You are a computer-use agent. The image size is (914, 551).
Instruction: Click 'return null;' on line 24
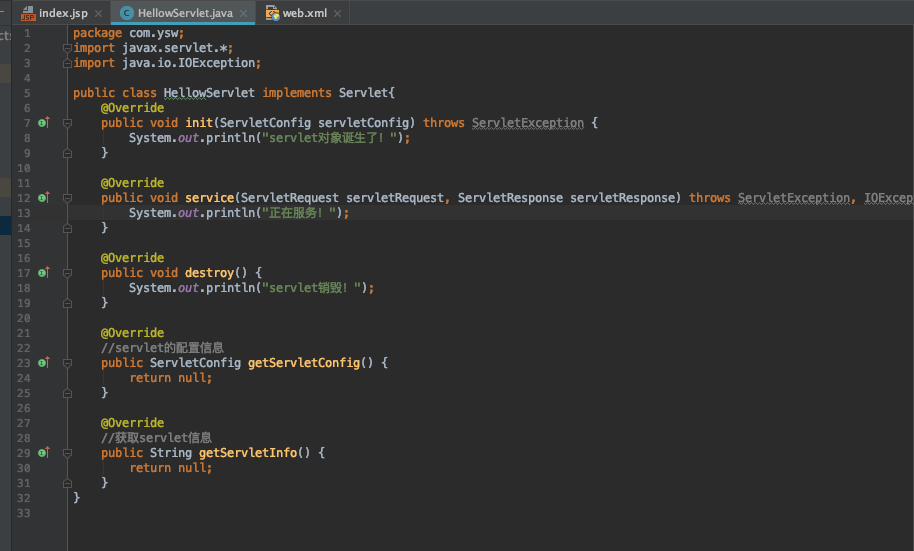pos(171,378)
